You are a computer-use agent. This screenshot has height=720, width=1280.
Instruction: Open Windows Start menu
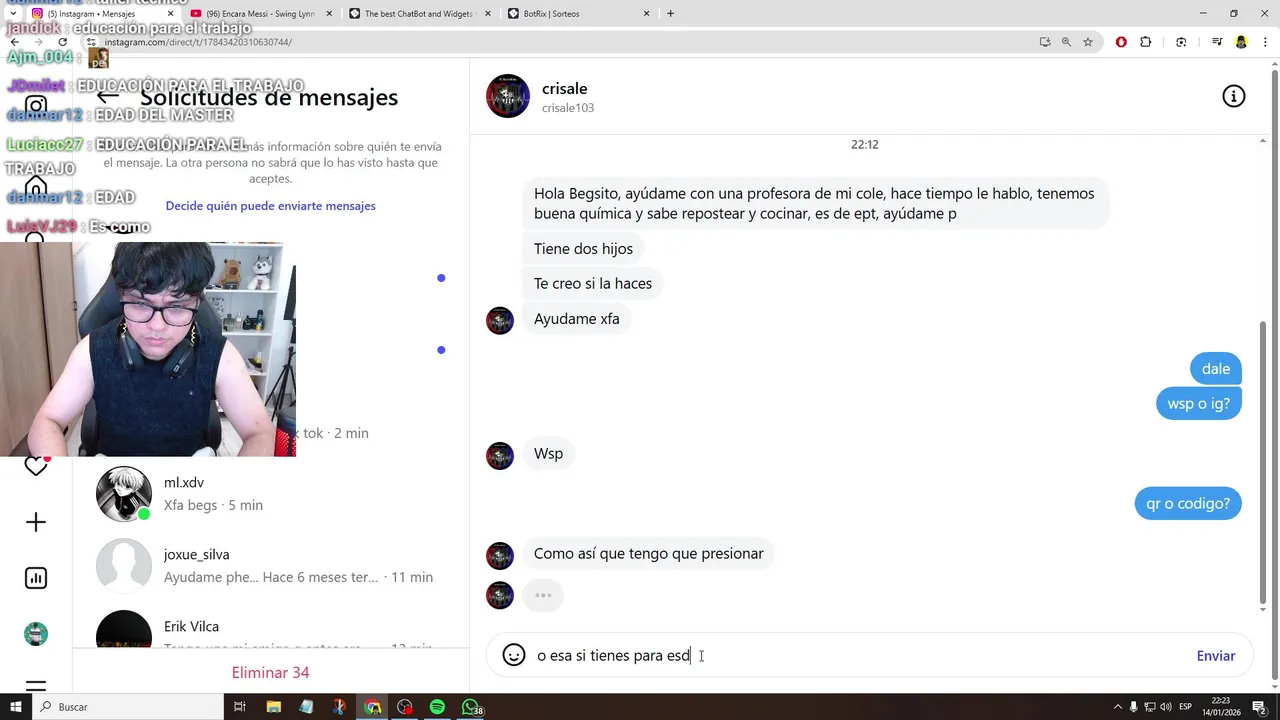coord(15,707)
